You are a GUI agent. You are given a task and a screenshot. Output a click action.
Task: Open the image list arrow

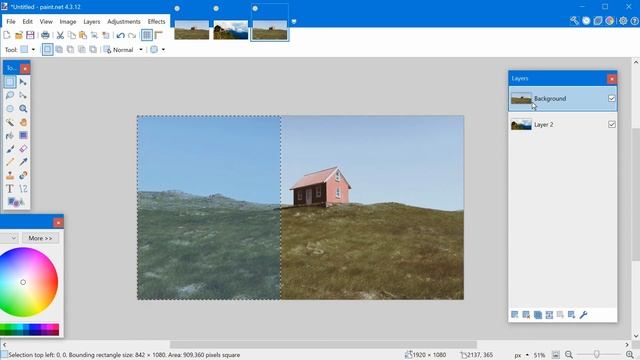(x=294, y=22)
